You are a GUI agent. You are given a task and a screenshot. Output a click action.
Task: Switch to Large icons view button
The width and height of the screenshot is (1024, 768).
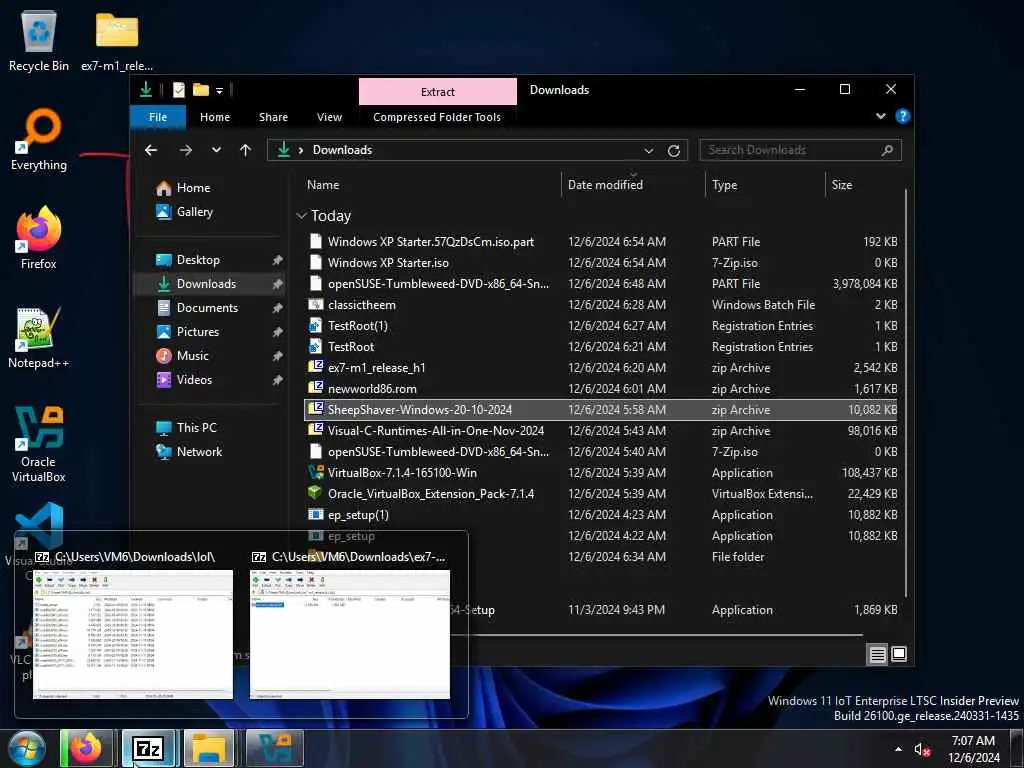(x=899, y=654)
